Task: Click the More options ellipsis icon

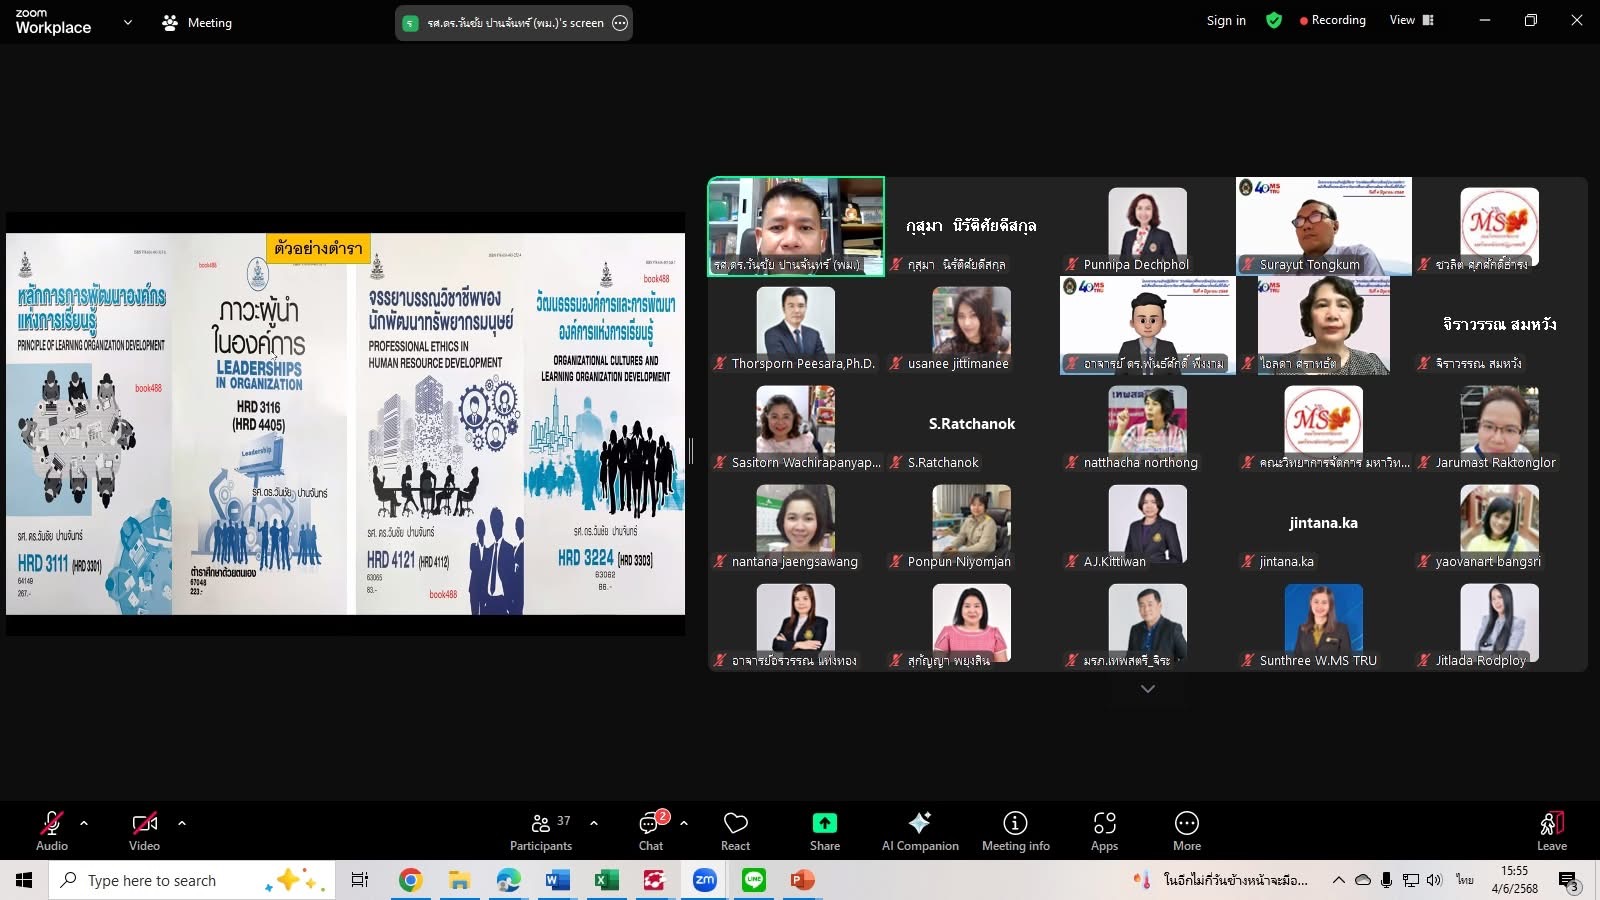Action: (x=1186, y=823)
